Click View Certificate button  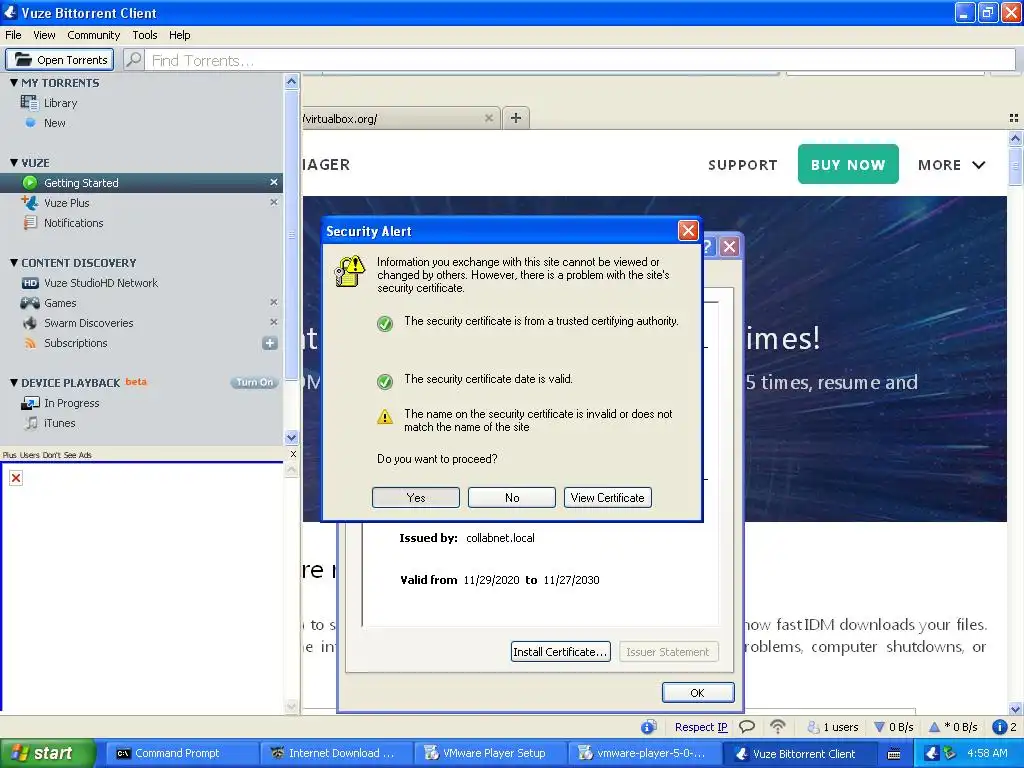click(x=607, y=498)
